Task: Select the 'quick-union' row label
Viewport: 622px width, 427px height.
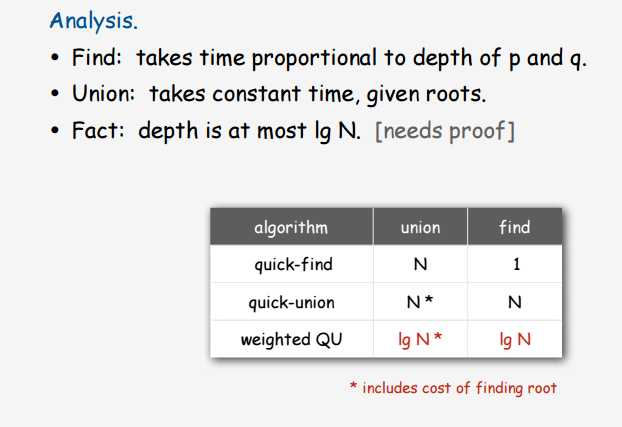Action: point(292,303)
